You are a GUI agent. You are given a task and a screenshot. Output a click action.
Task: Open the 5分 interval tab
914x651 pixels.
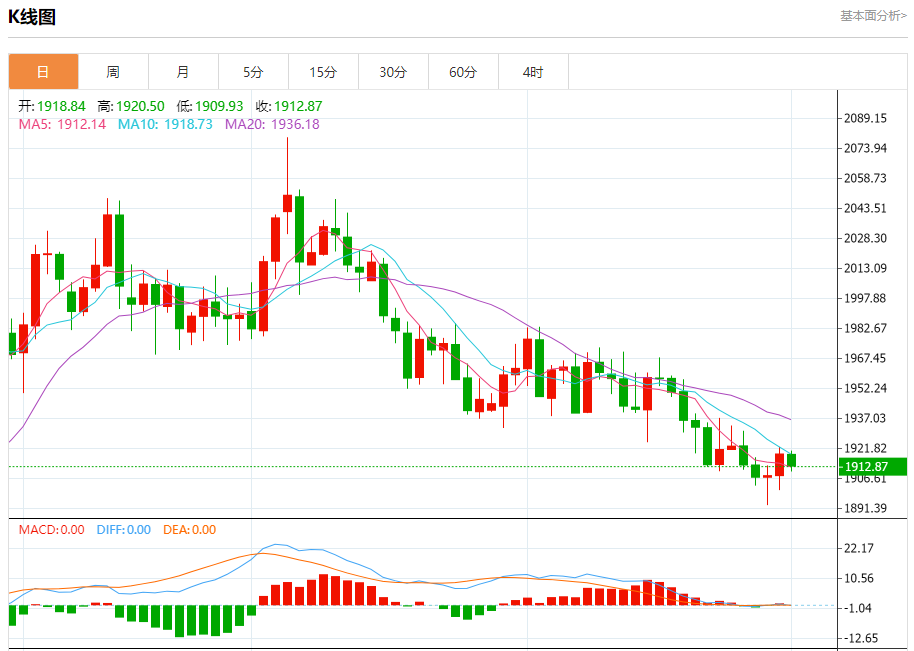click(253, 72)
